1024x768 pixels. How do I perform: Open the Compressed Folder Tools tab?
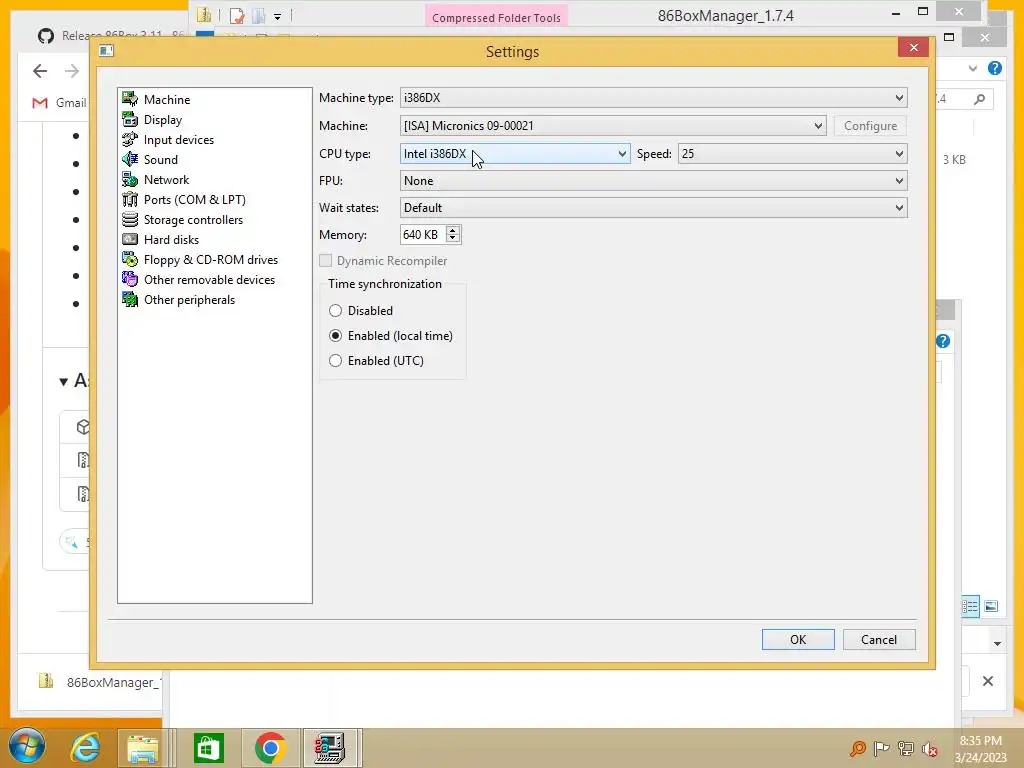tap(496, 16)
